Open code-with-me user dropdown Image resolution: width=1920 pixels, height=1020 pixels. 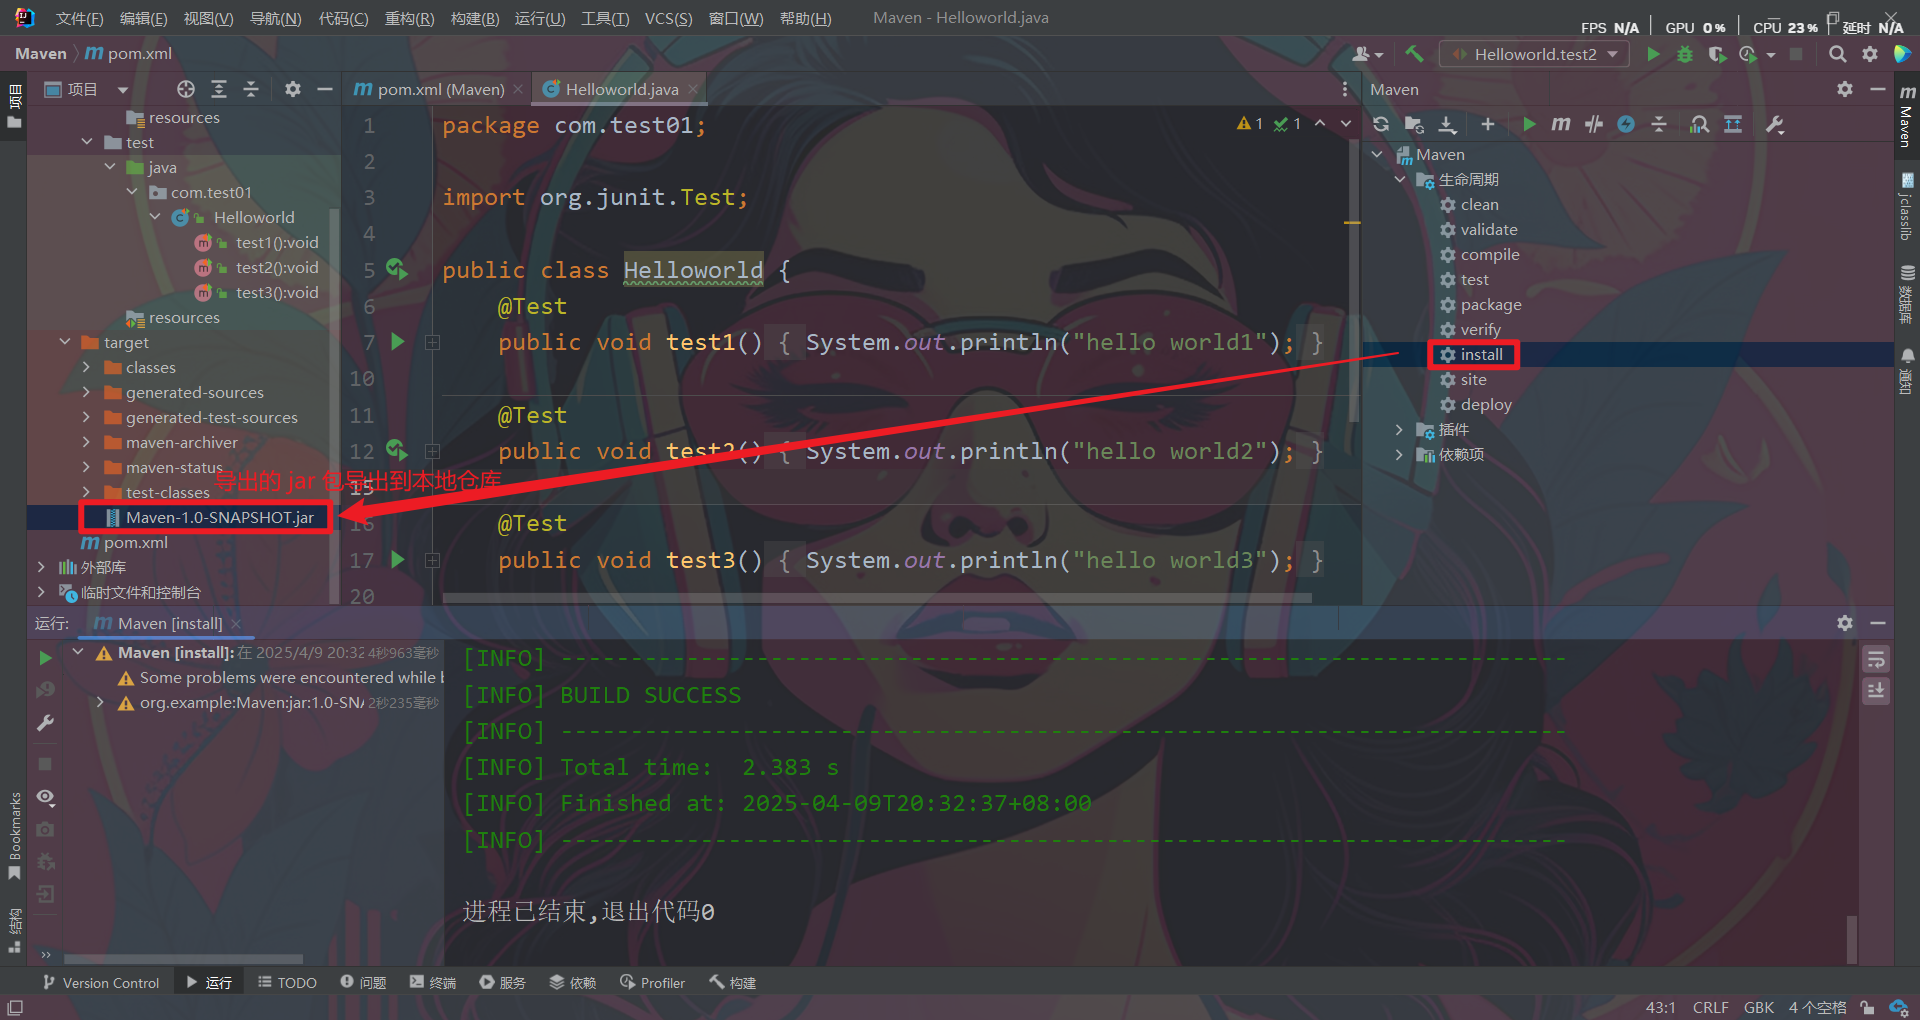(x=1367, y=54)
